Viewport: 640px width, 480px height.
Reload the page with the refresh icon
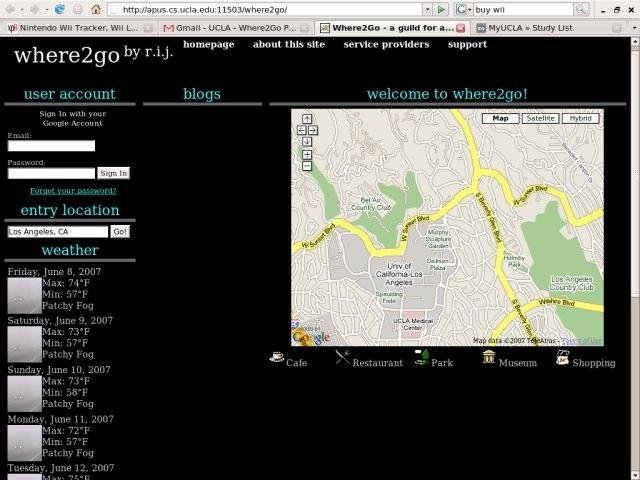point(60,9)
